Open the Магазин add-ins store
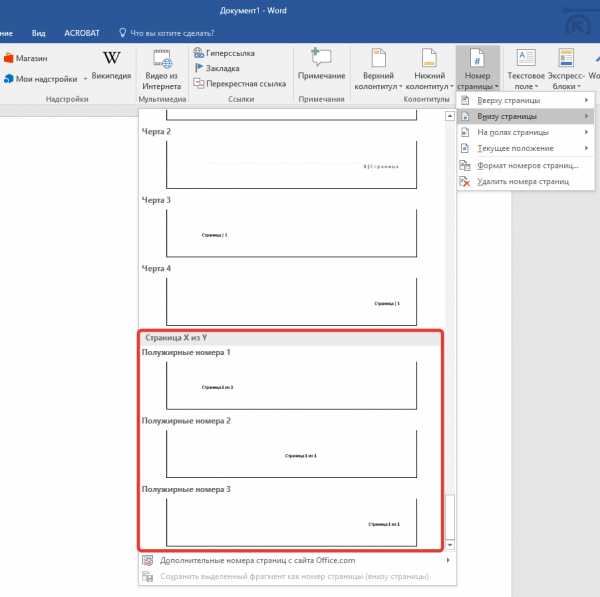This screenshot has height=597, width=600. pos(26,58)
